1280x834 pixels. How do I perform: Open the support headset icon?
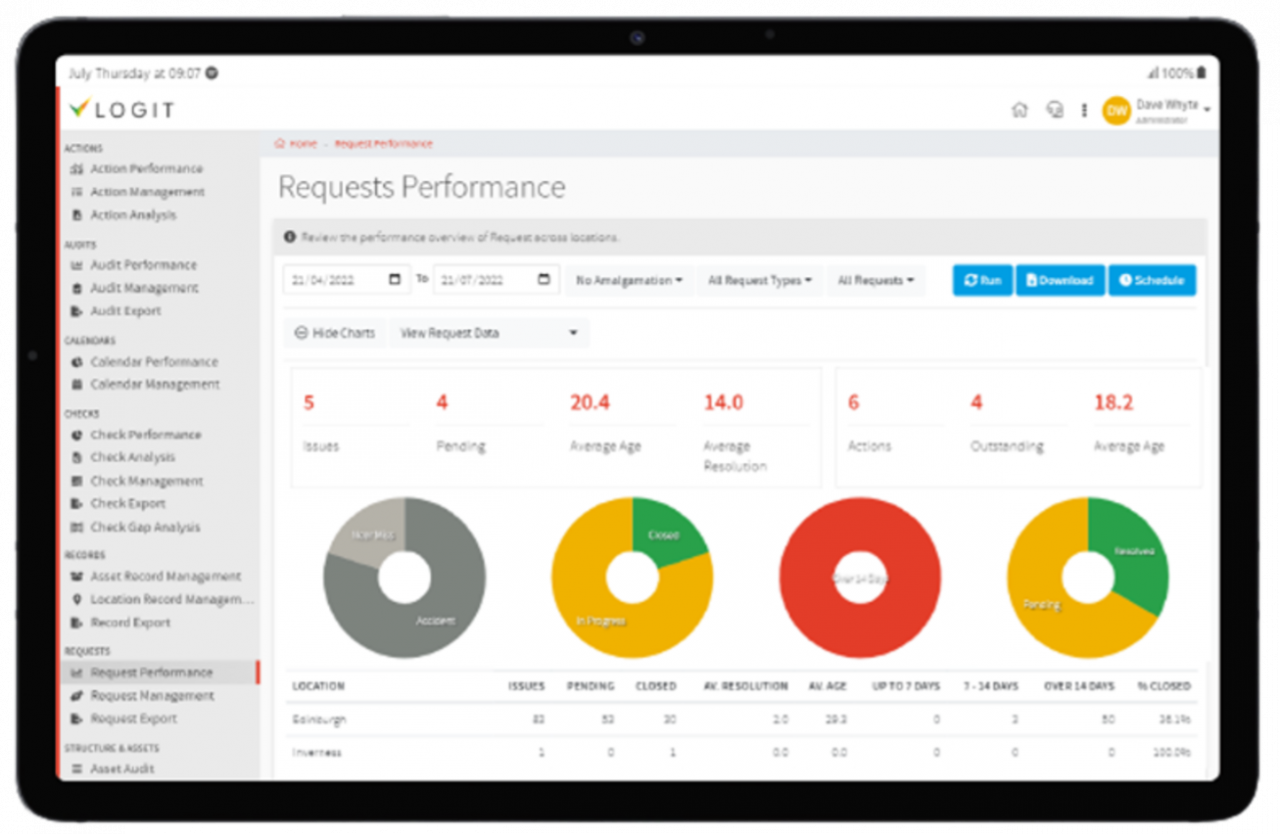[1054, 110]
